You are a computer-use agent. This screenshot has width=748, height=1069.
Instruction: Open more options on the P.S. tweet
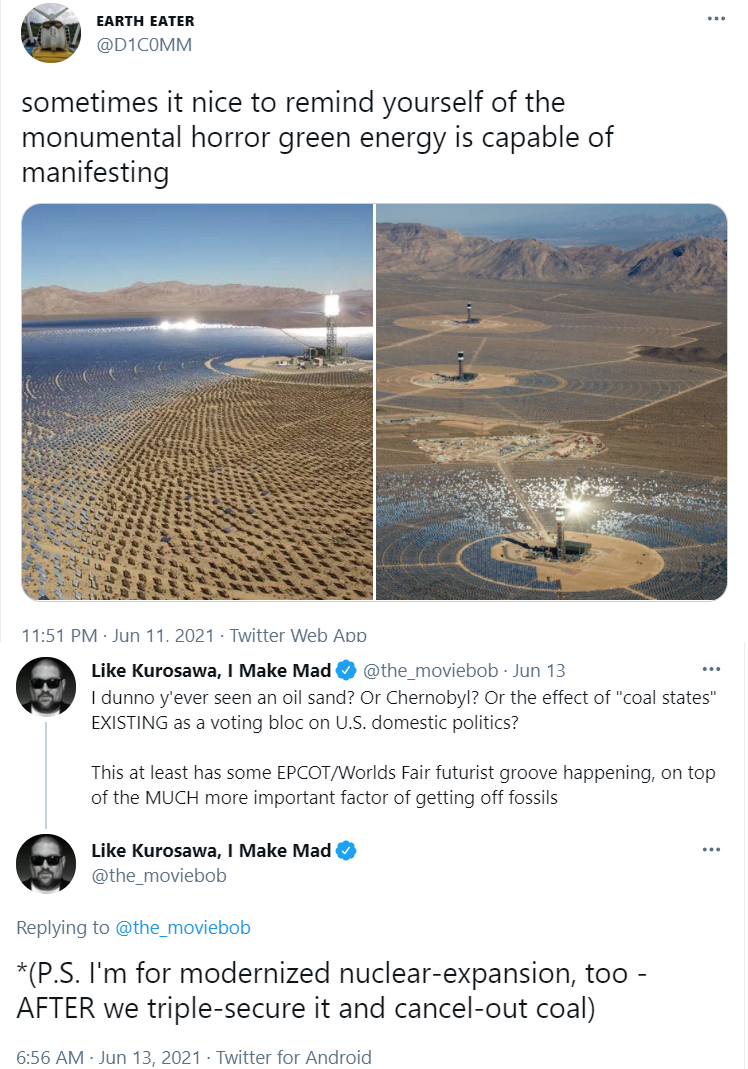[711, 849]
